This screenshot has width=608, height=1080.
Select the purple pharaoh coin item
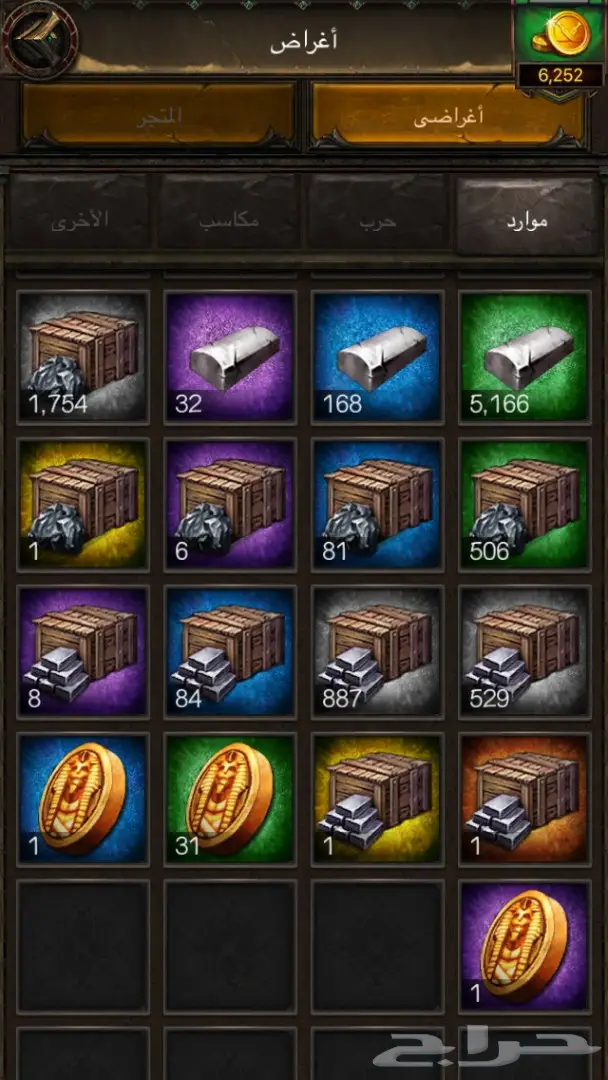pos(525,946)
